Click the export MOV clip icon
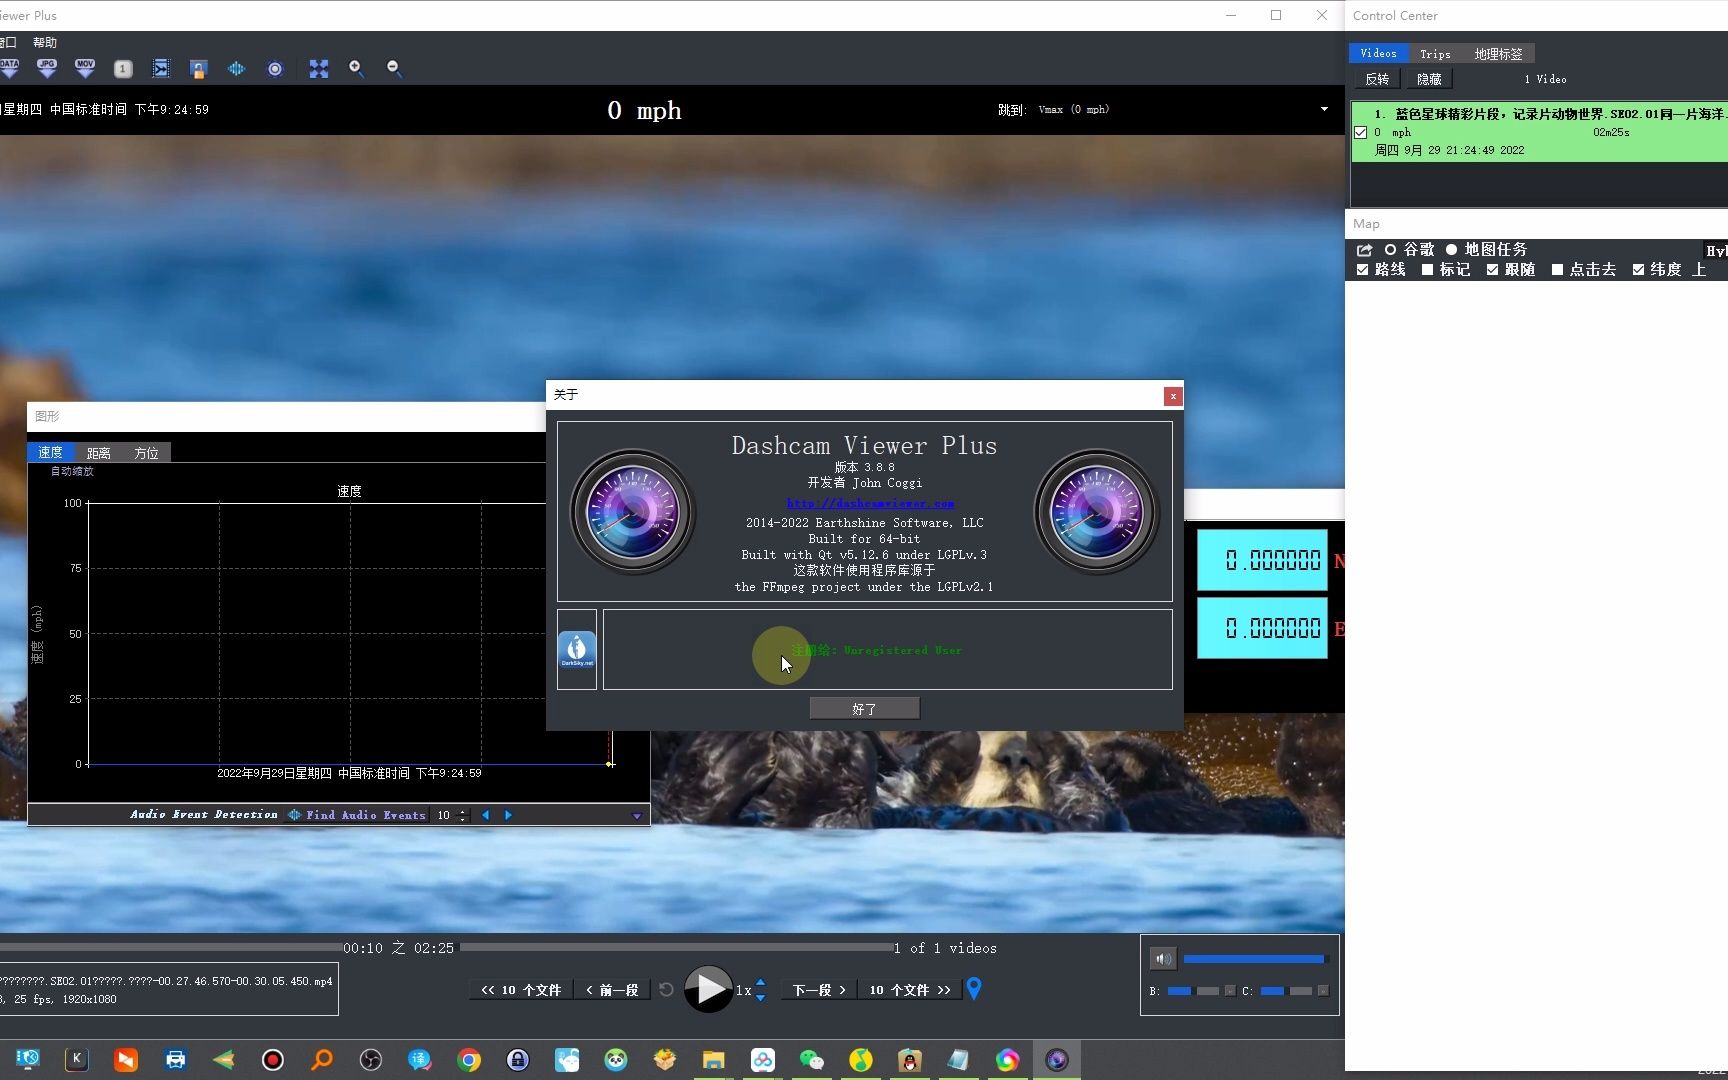The width and height of the screenshot is (1728, 1080). (85, 68)
